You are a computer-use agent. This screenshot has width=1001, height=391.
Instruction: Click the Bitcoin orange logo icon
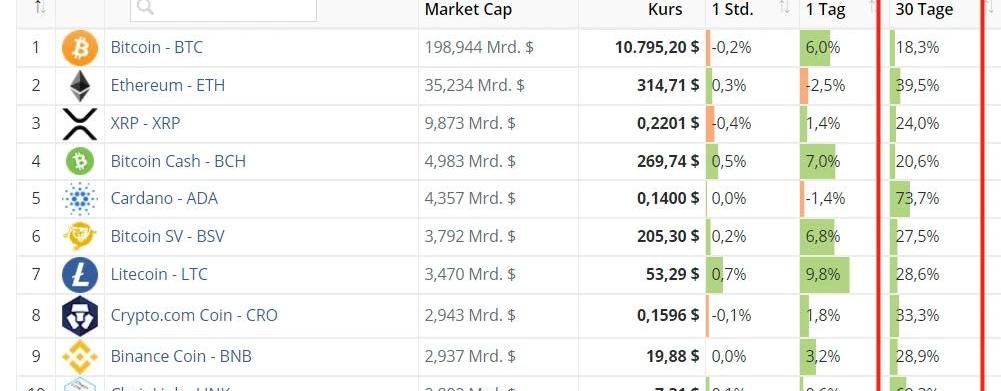[x=80, y=48]
